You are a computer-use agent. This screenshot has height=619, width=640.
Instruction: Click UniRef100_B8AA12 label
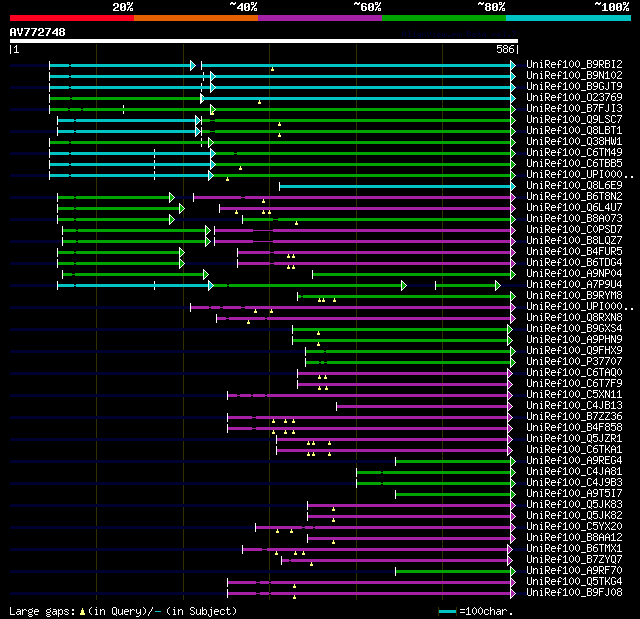pyautogui.click(x=574, y=538)
